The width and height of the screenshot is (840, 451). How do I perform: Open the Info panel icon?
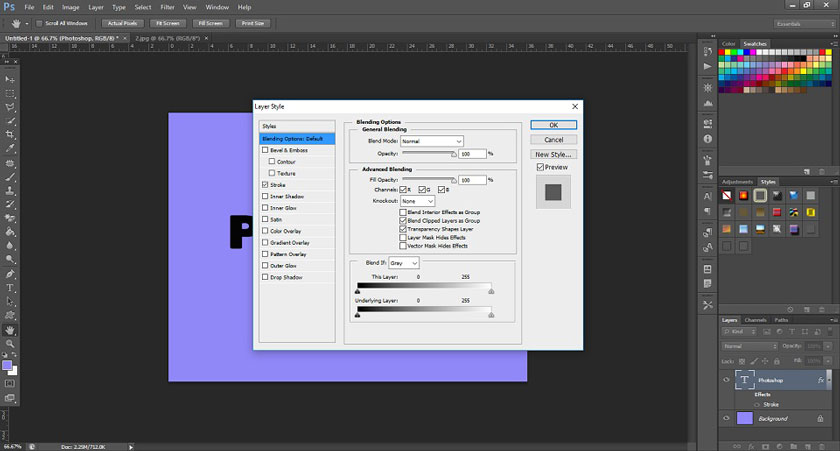pos(708,139)
